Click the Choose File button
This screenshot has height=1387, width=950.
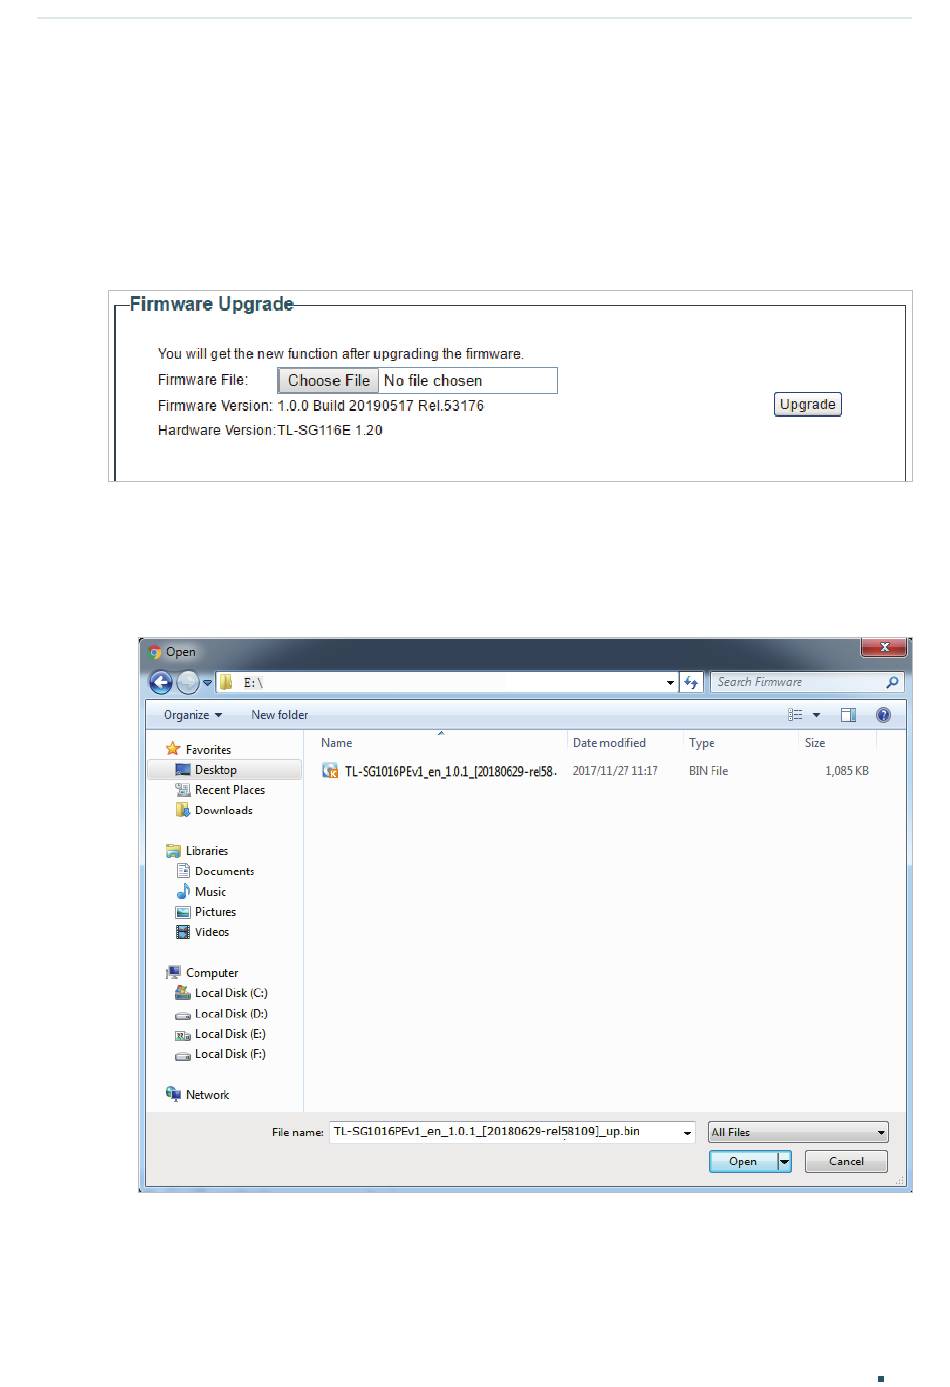328,380
